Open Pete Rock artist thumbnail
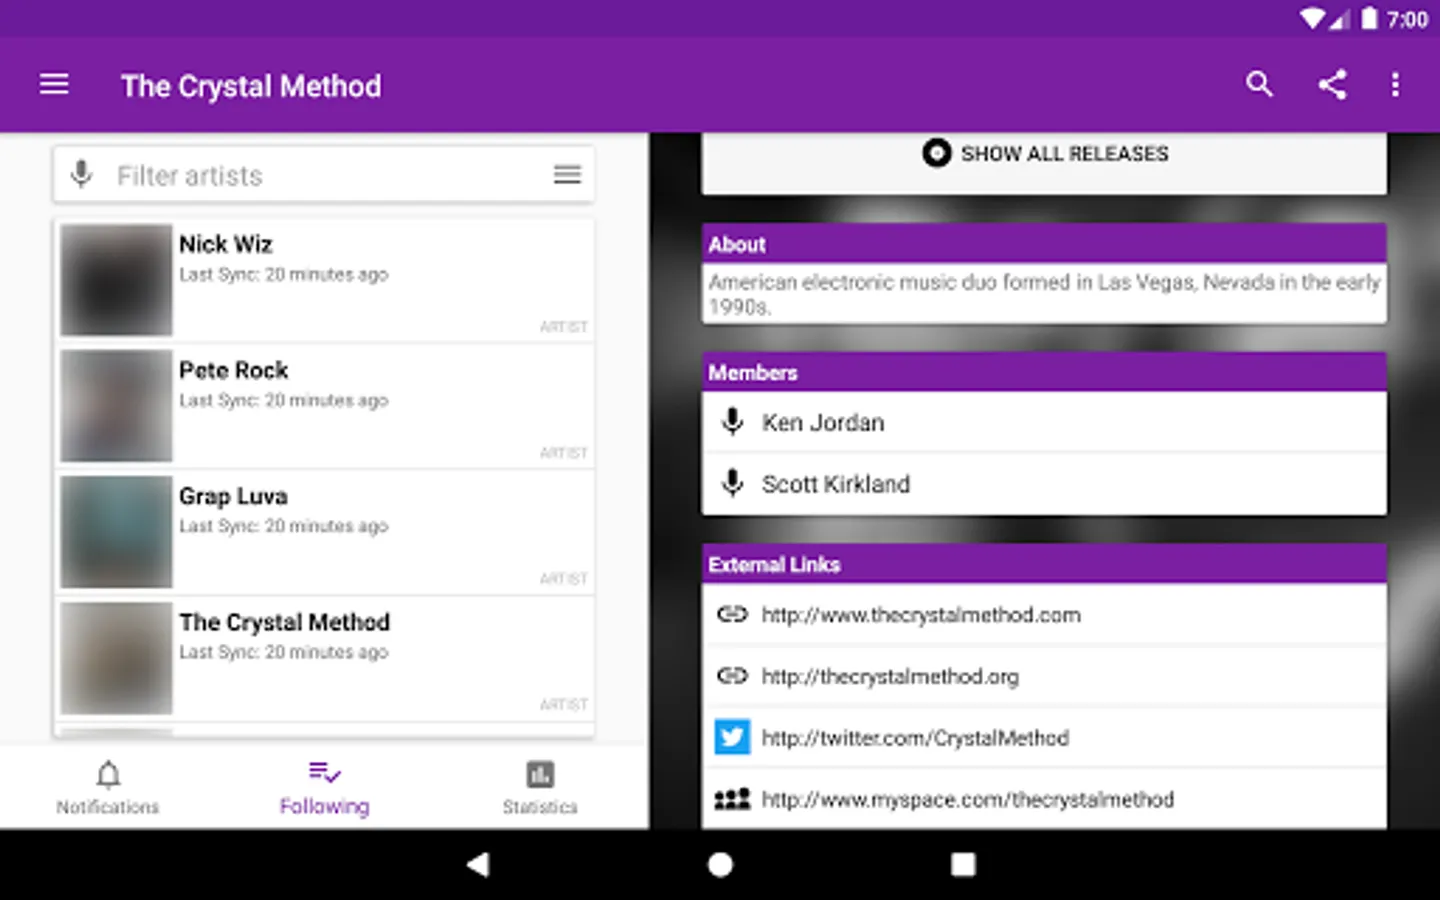This screenshot has height=900, width=1440. tap(116, 406)
